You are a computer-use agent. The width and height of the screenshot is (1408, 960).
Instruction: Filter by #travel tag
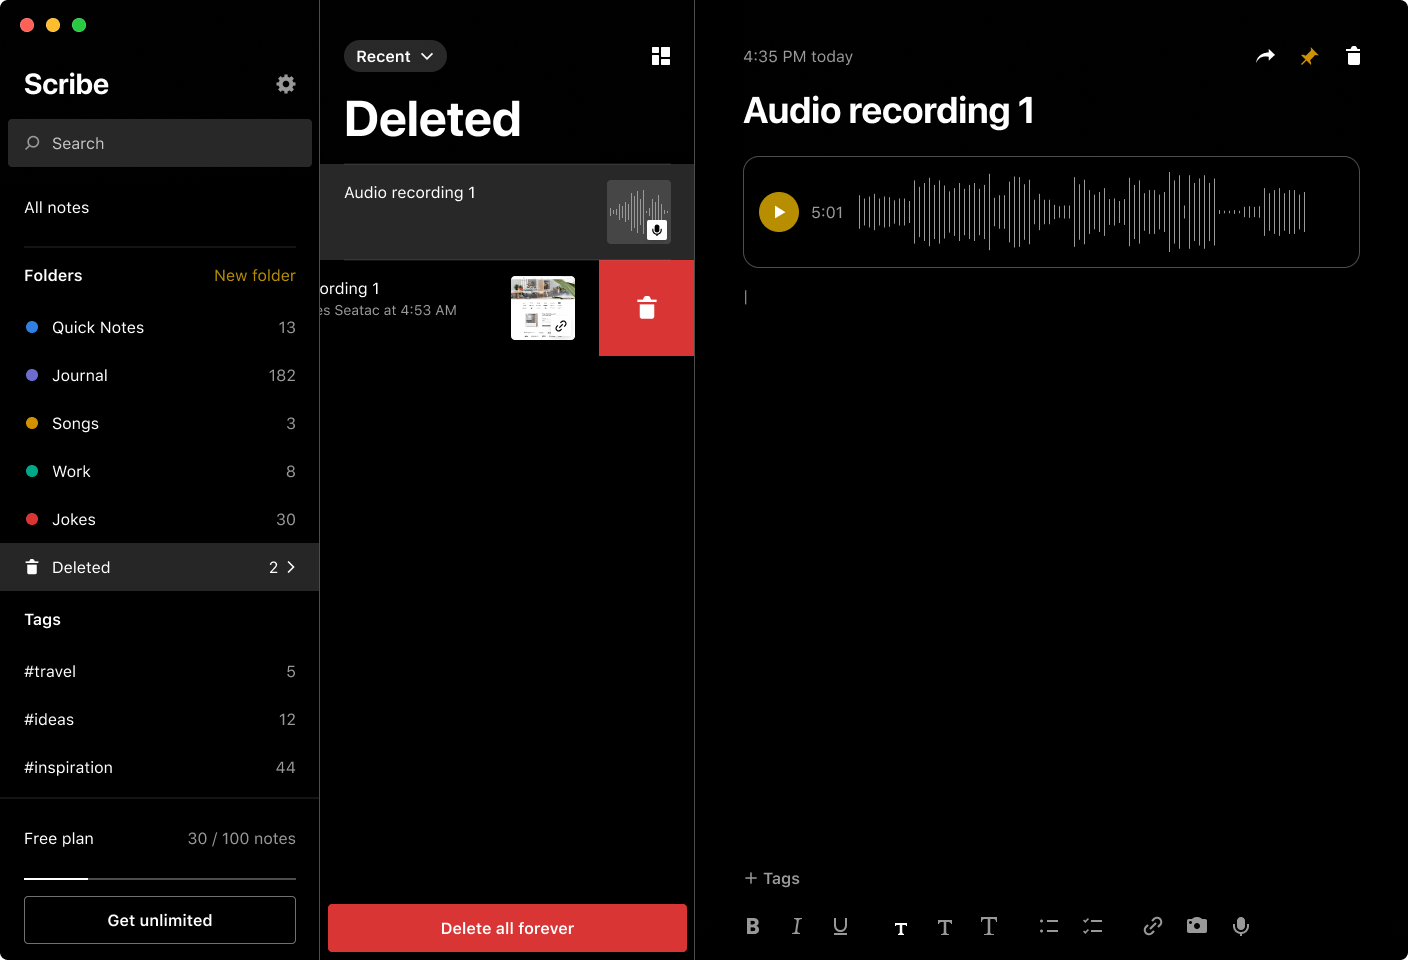point(160,671)
